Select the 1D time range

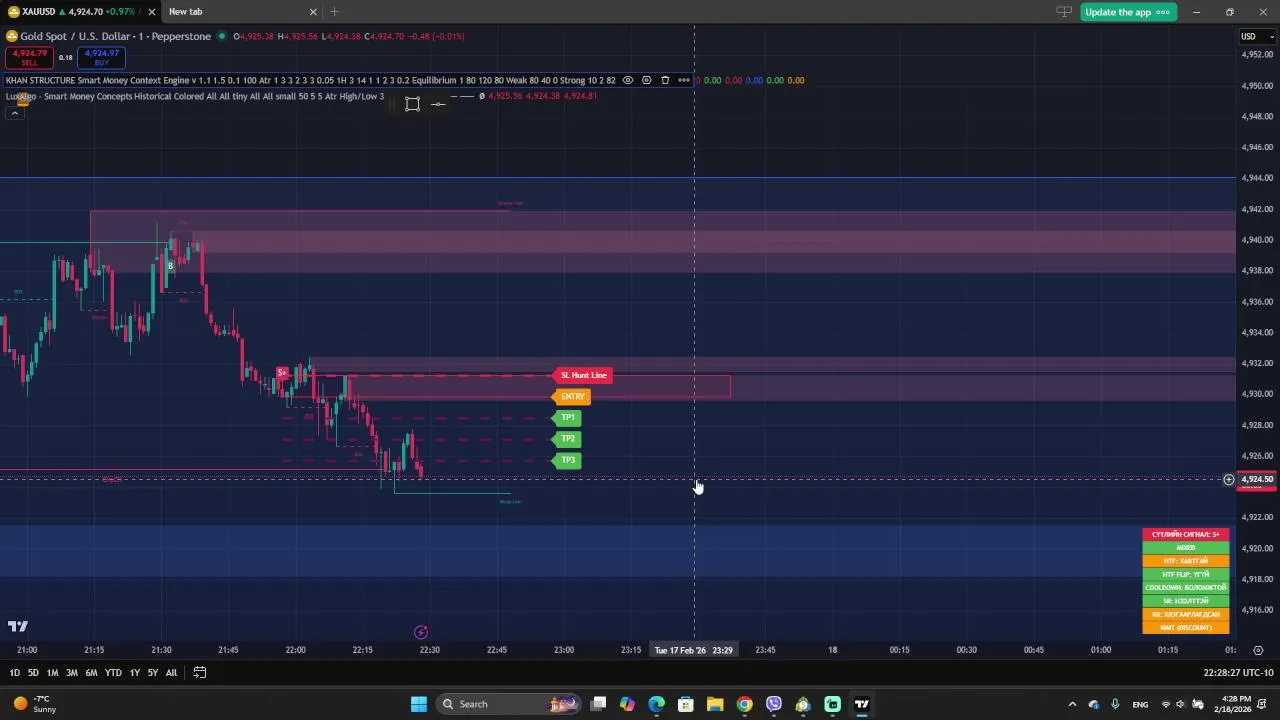14,673
